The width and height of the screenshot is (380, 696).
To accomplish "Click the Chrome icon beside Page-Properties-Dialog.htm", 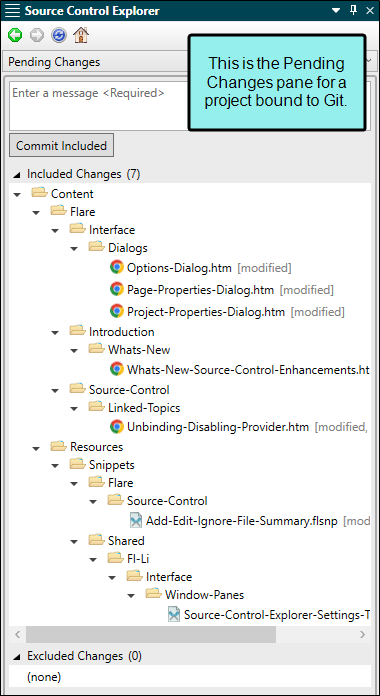I will [117, 289].
